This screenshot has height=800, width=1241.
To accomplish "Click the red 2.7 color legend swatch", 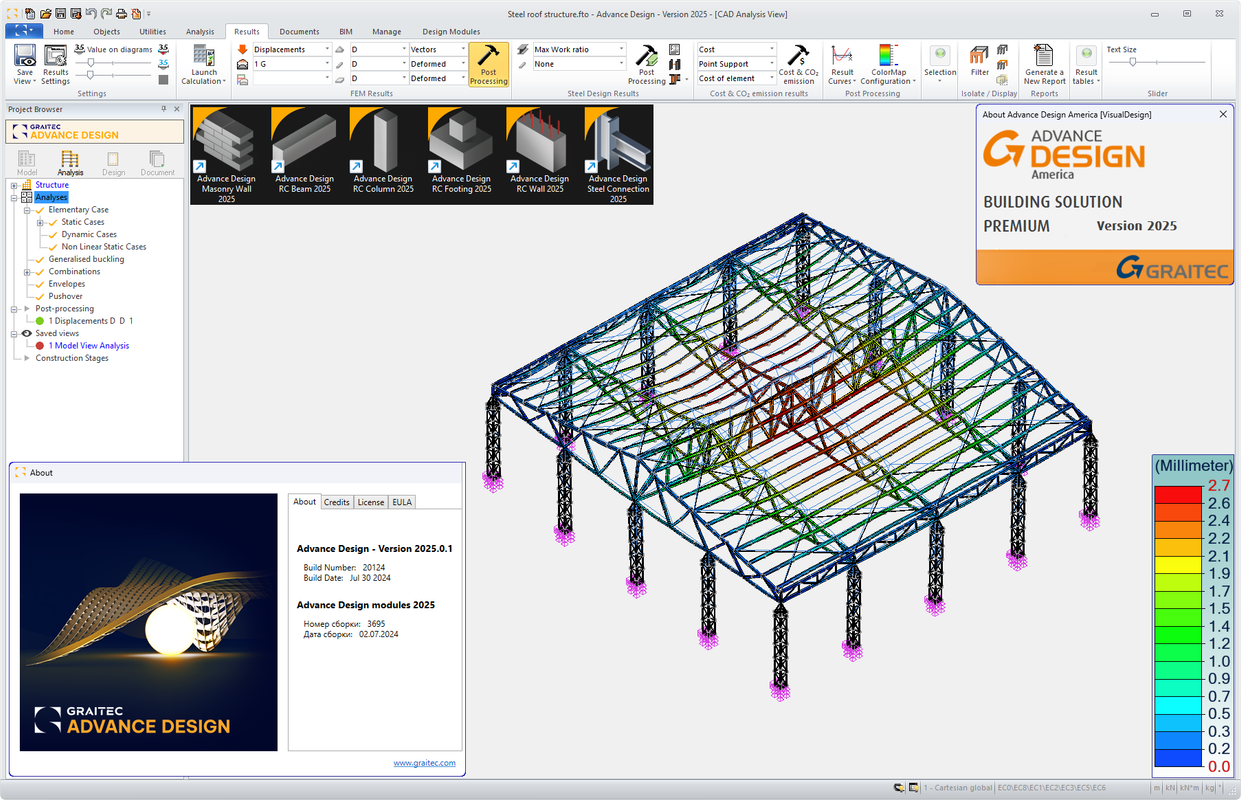I will click(x=1177, y=494).
